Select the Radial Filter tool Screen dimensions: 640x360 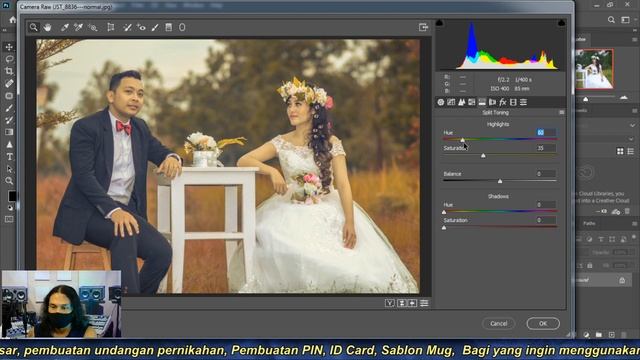(x=182, y=27)
